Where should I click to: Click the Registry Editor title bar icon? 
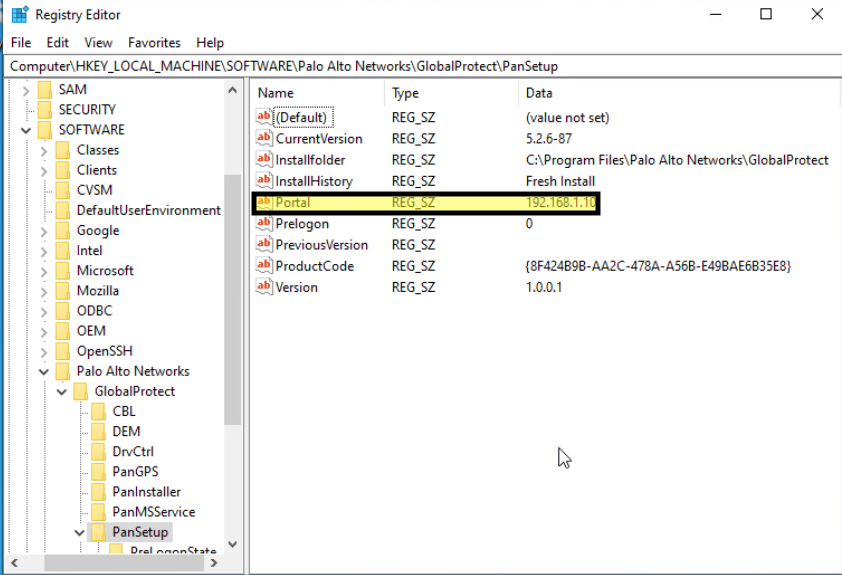20,14
